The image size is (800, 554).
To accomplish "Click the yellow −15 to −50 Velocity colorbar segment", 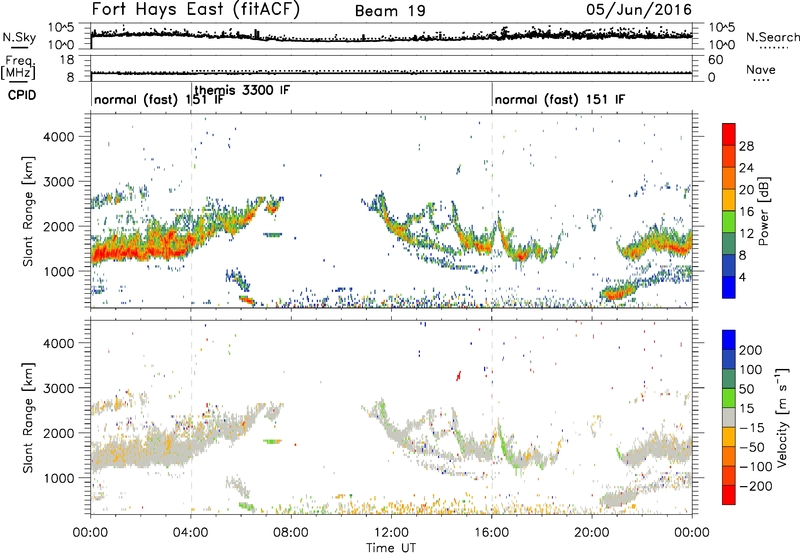I will (729, 437).
